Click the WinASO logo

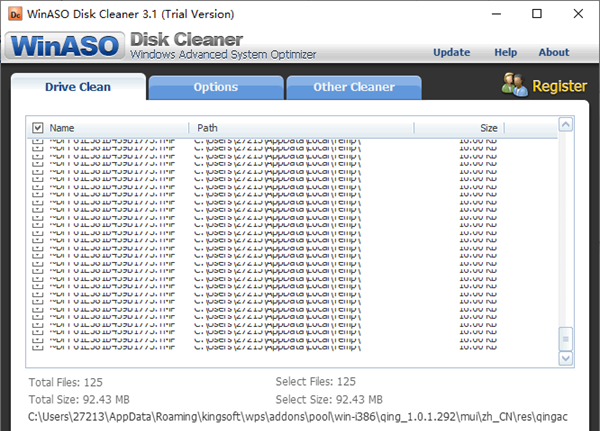65,46
